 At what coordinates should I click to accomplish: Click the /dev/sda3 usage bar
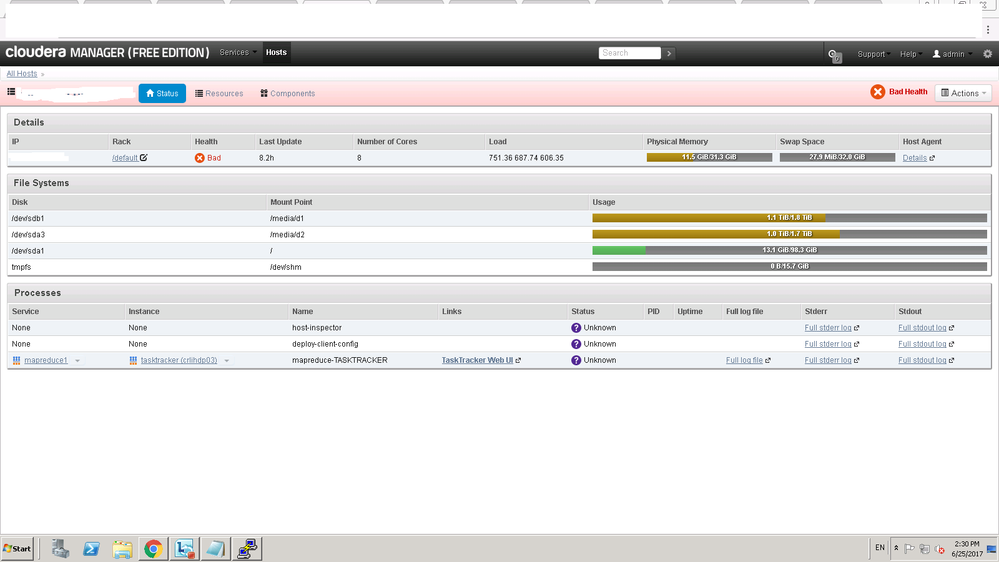point(789,234)
